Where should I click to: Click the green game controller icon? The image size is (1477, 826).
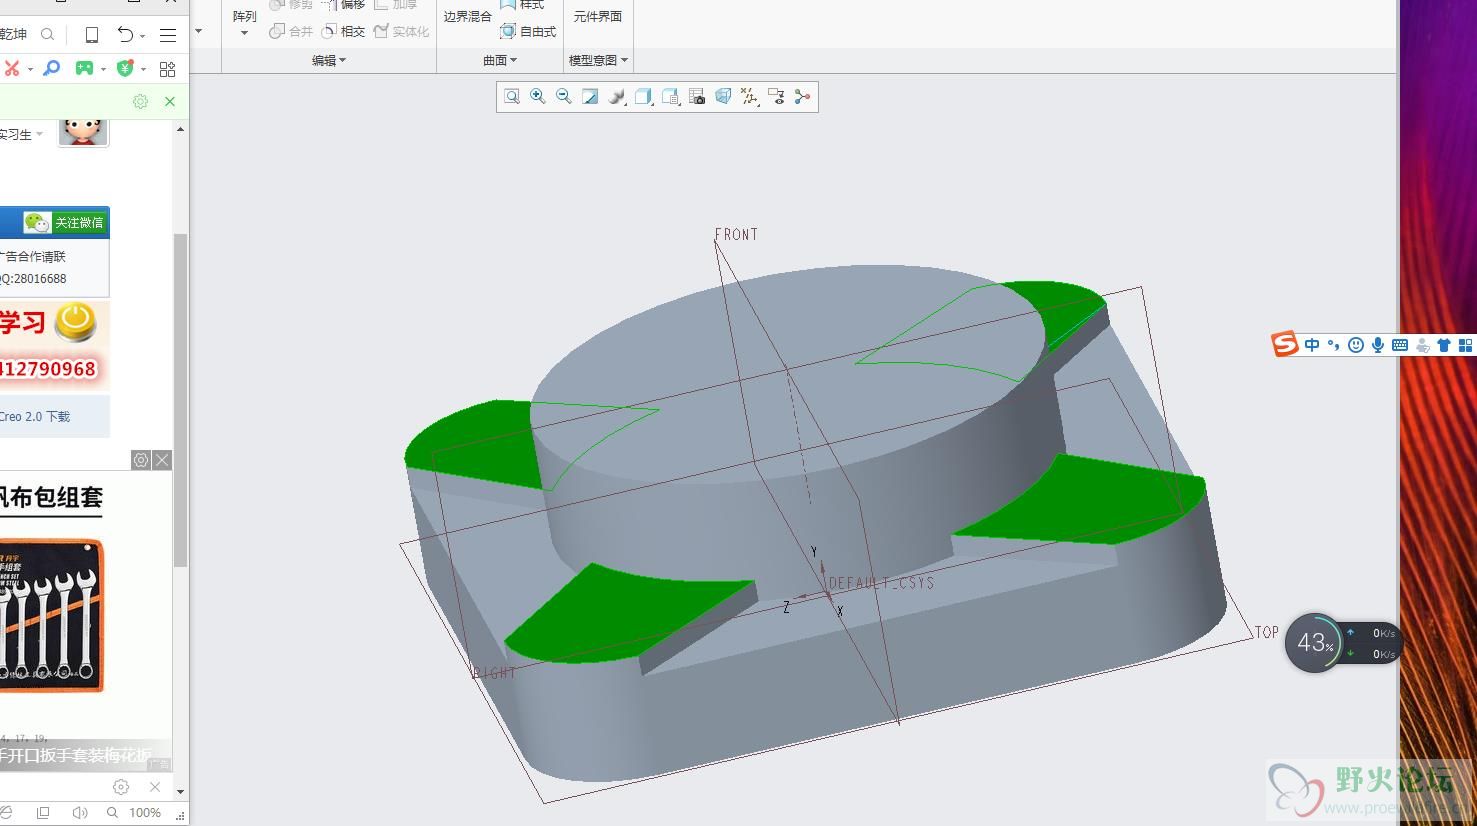tap(85, 68)
